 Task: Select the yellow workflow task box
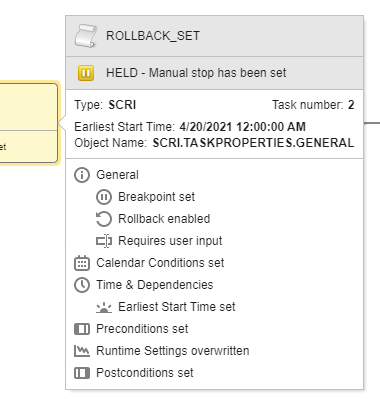(28, 123)
